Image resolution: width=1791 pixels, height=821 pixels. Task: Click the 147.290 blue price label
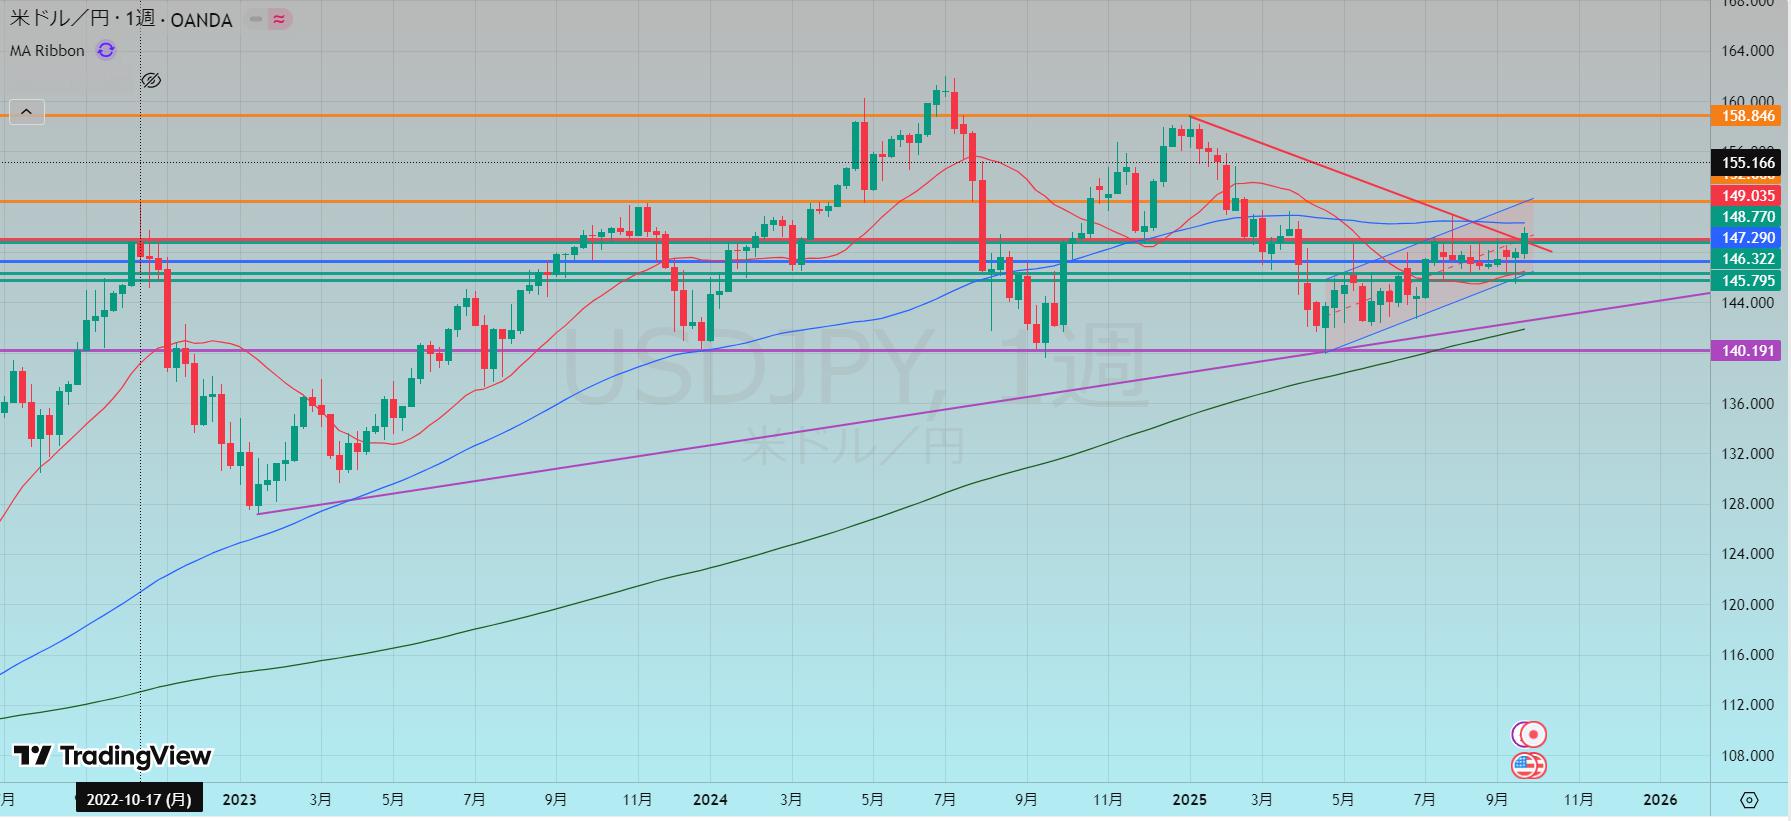pos(1748,238)
